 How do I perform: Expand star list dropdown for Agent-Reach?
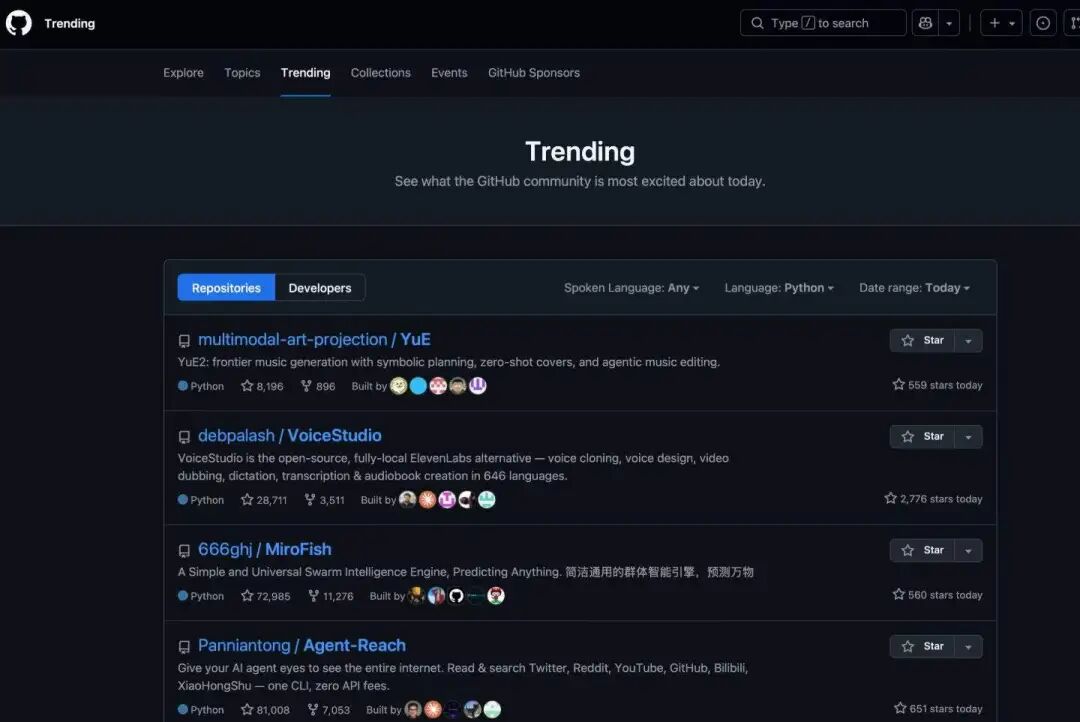(x=968, y=646)
